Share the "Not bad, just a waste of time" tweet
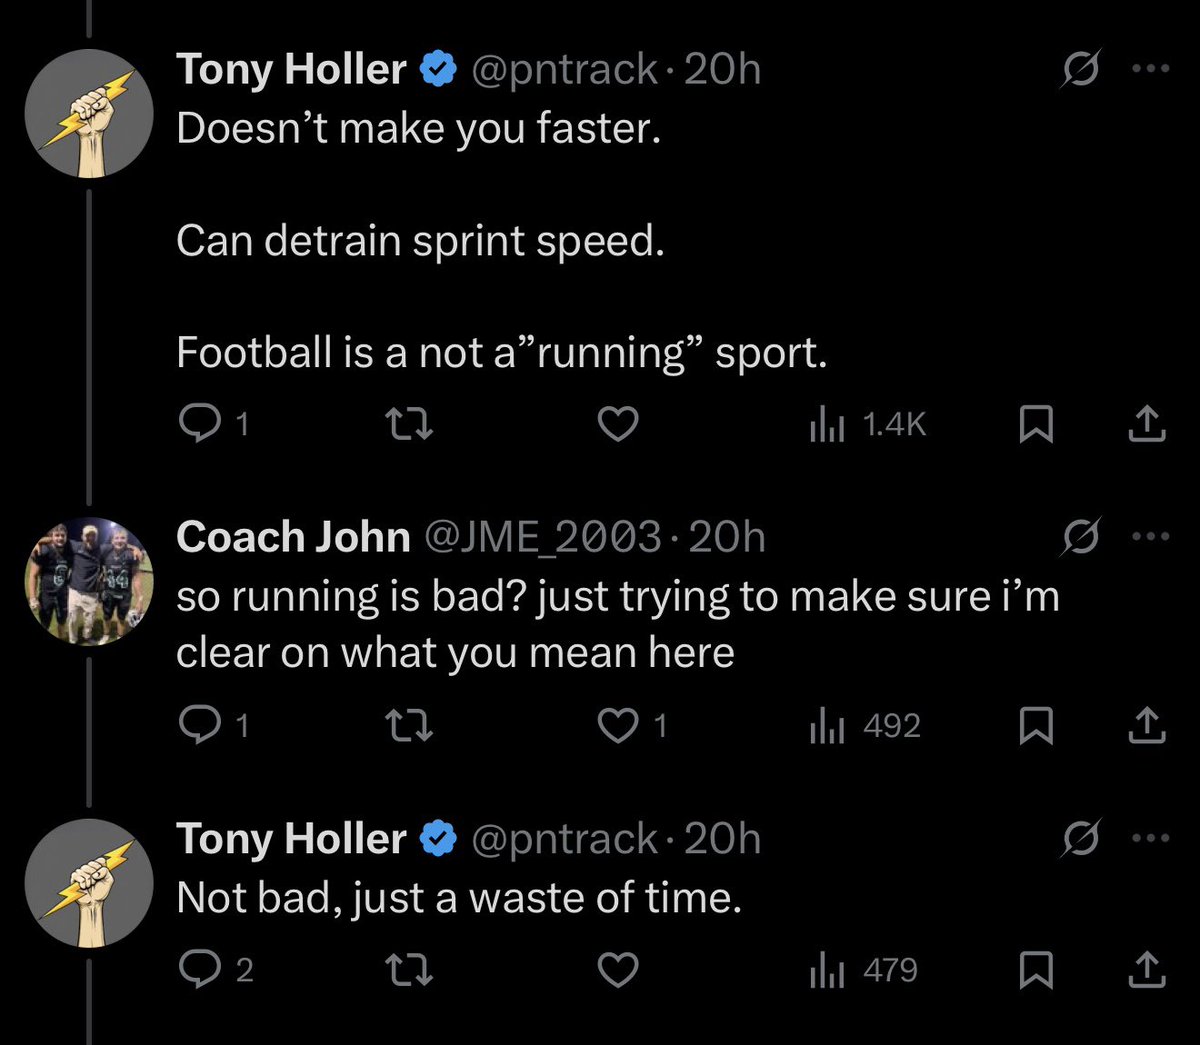Image resolution: width=1200 pixels, height=1045 pixels. pos(1147,969)
